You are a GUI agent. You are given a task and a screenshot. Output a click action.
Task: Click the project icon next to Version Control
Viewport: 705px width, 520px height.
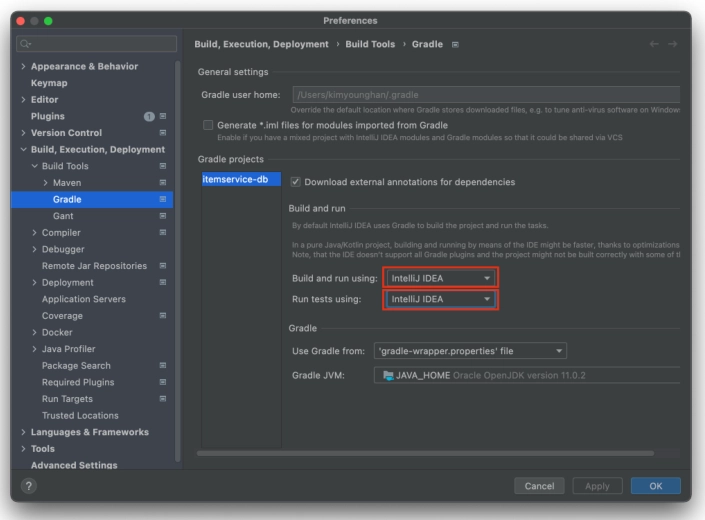[x=163, y=133]
